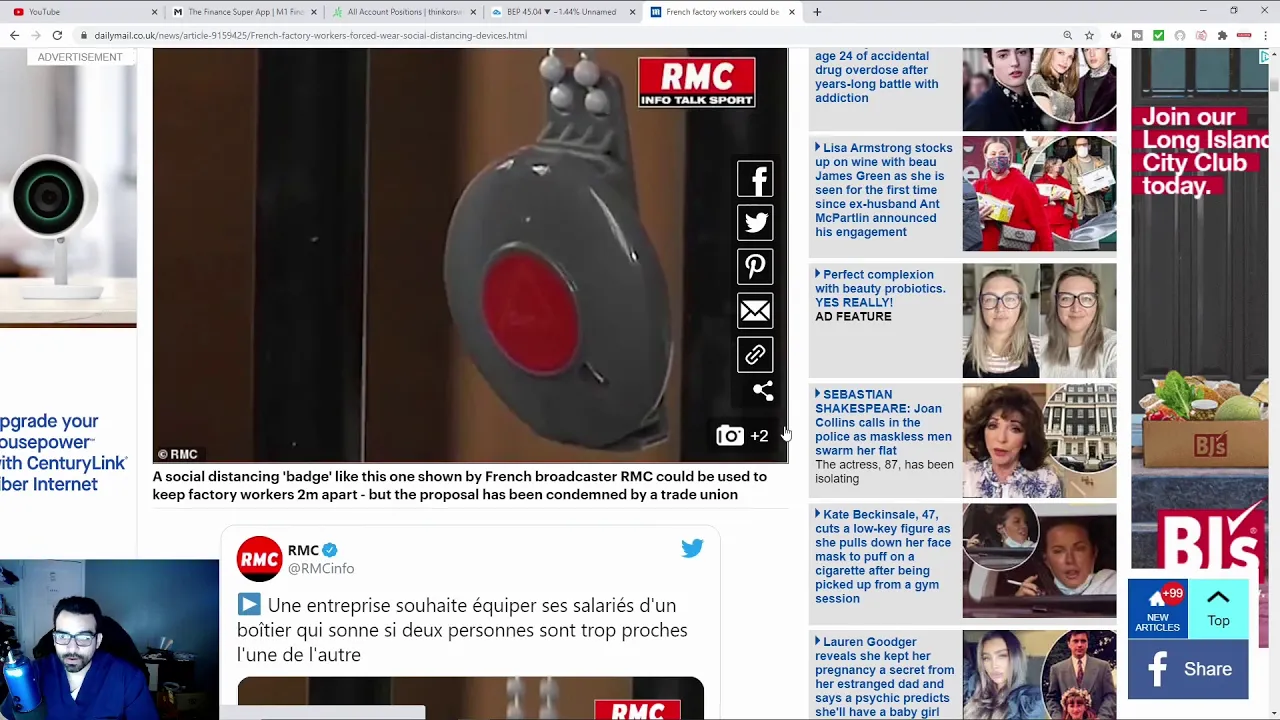Reload the page
Viewport: 1280px width, 720px height.
tap(57, 35)
